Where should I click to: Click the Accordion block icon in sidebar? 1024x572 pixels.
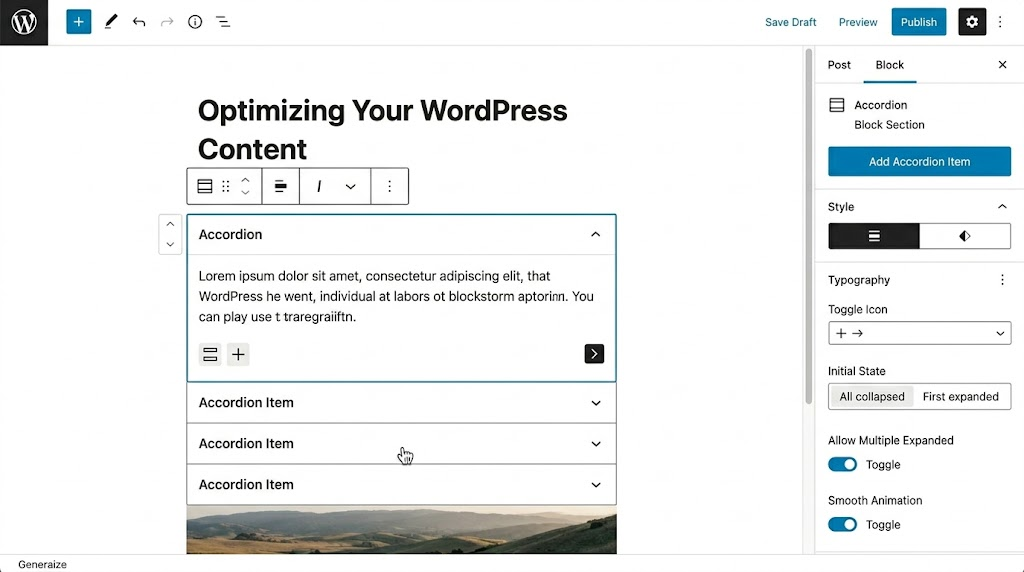coord(837,105)
